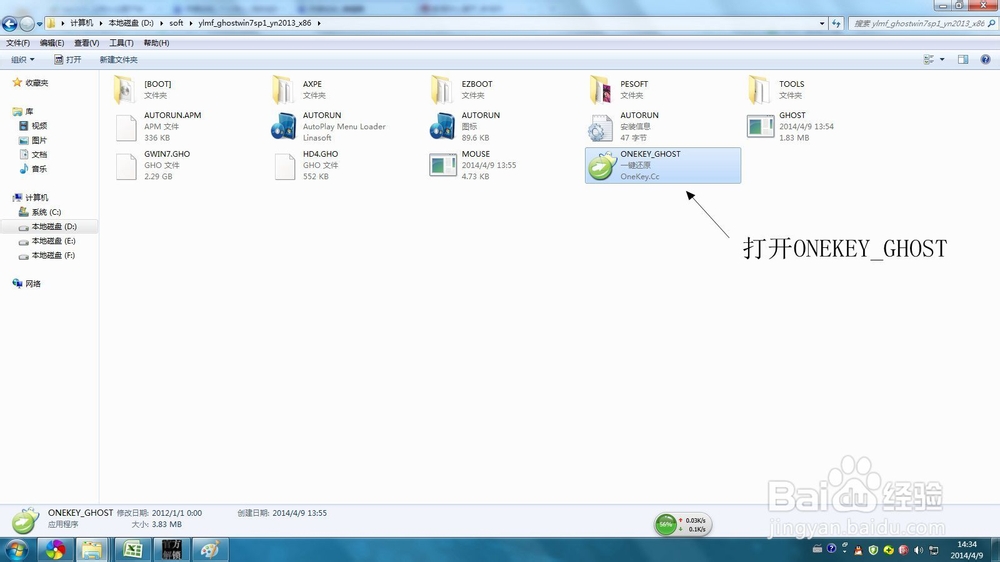1000x562 pixels.
Task: Select the MOUSE 4.73 KB application icon
Action: point(443,165)
